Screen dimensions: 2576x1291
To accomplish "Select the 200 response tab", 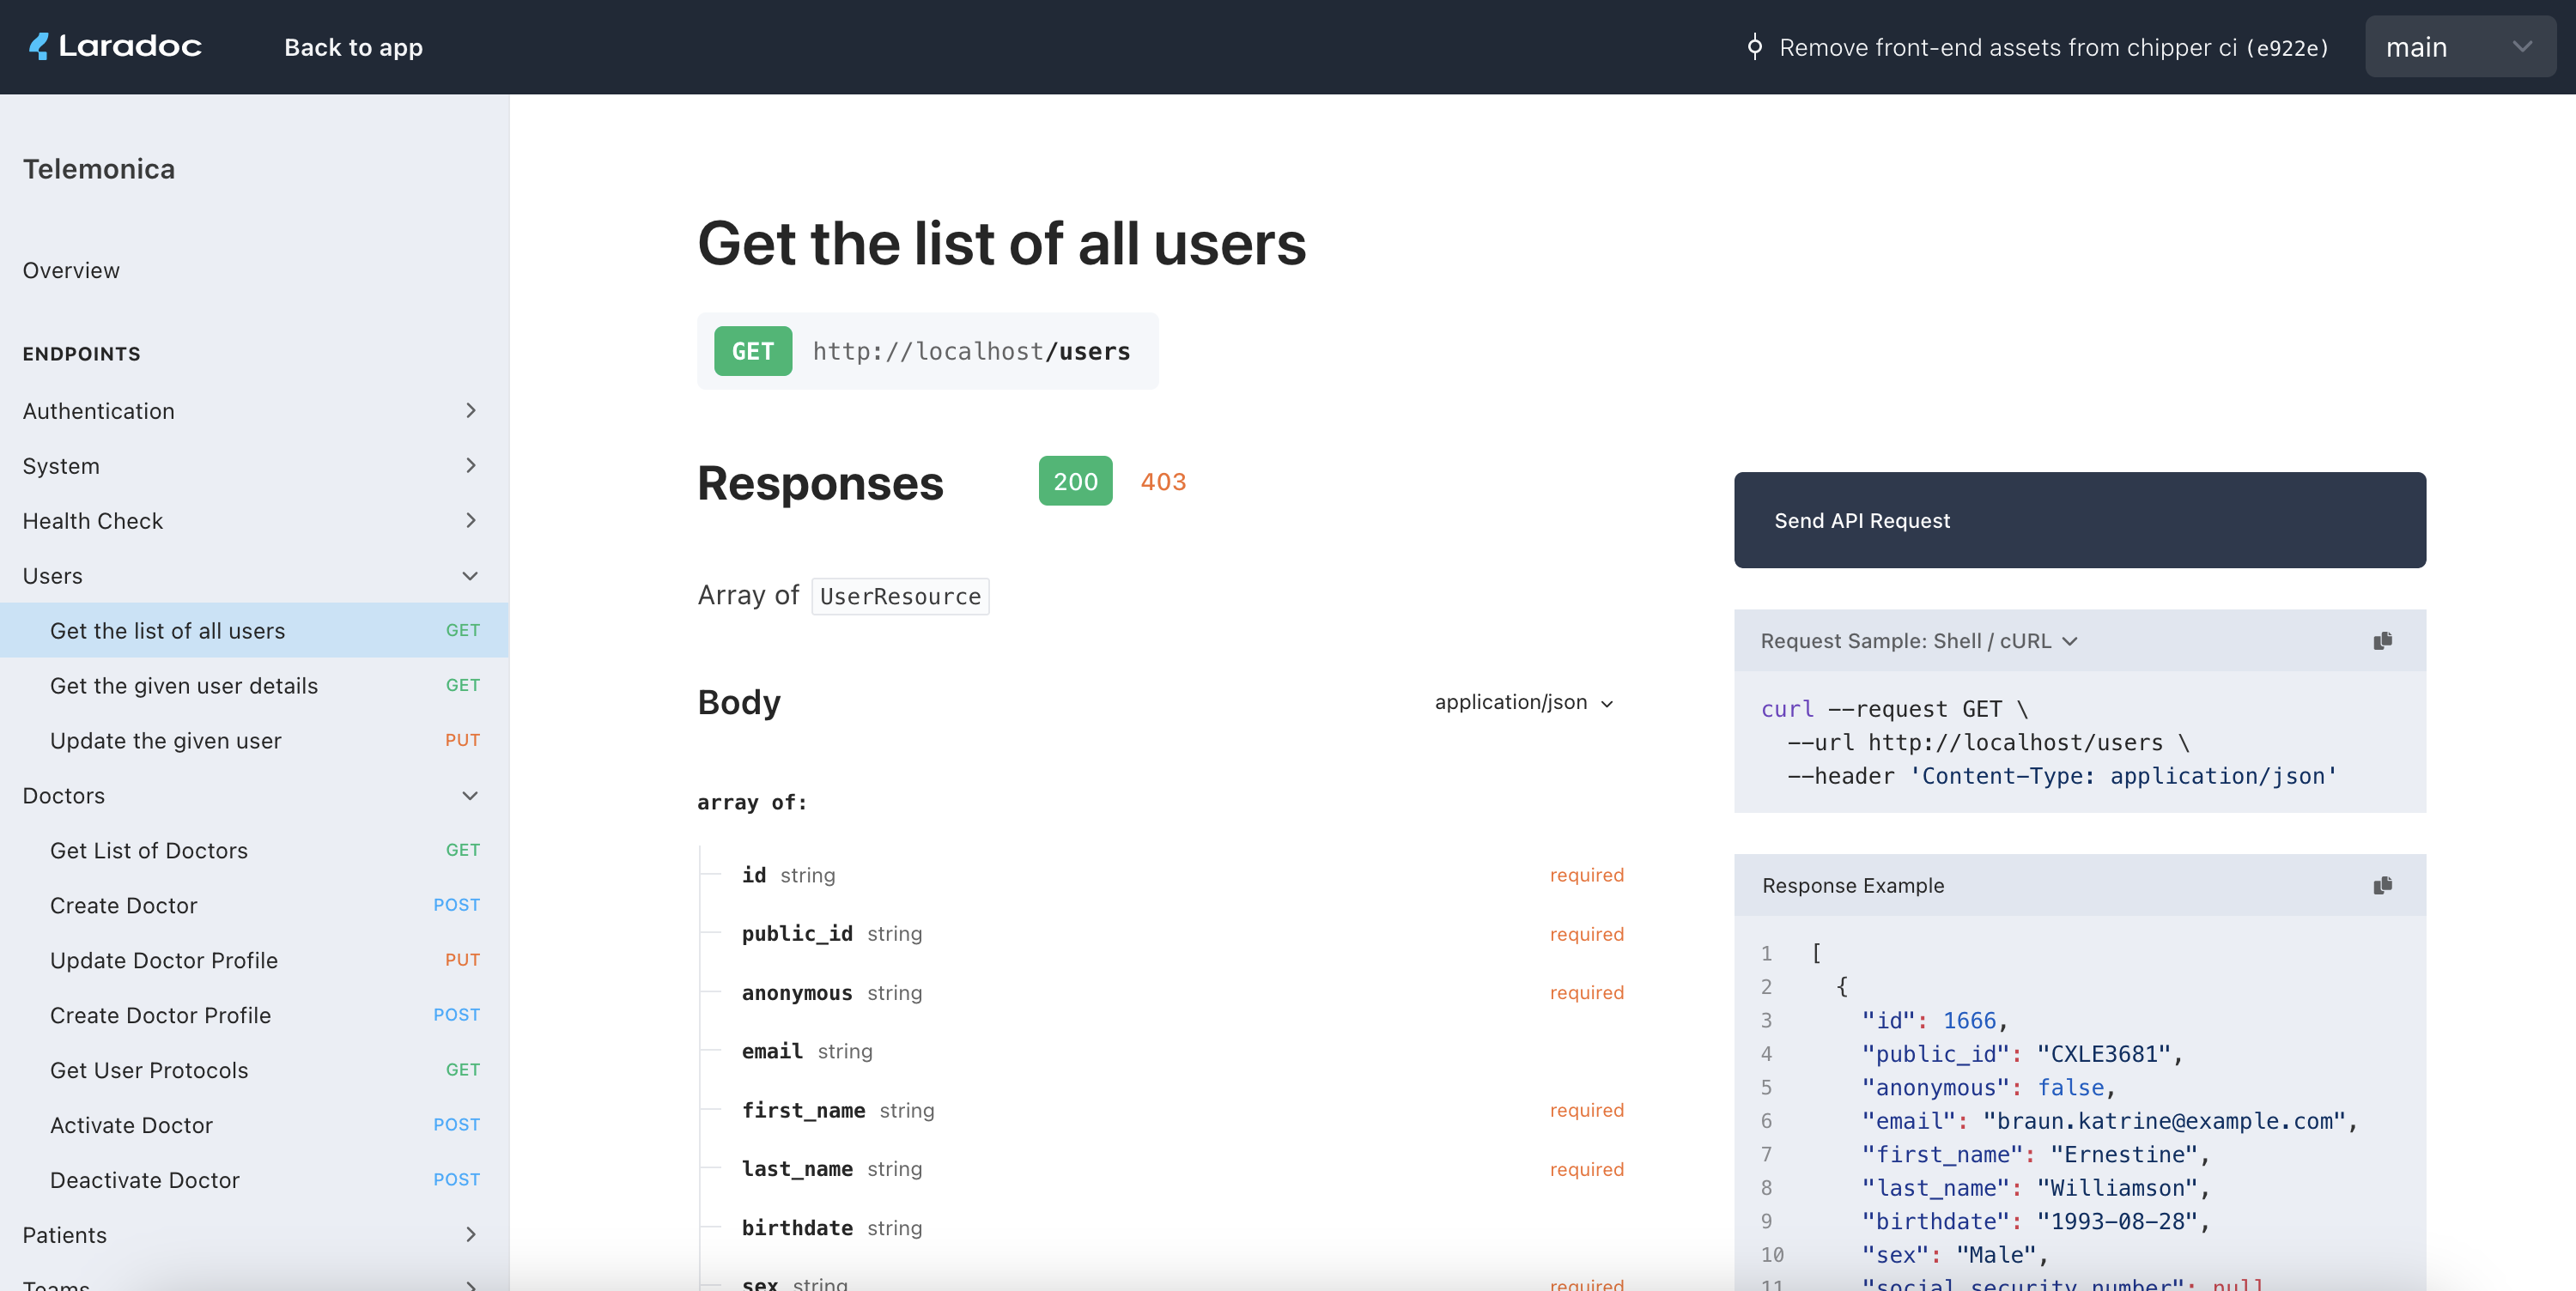I will [1075, 481].
